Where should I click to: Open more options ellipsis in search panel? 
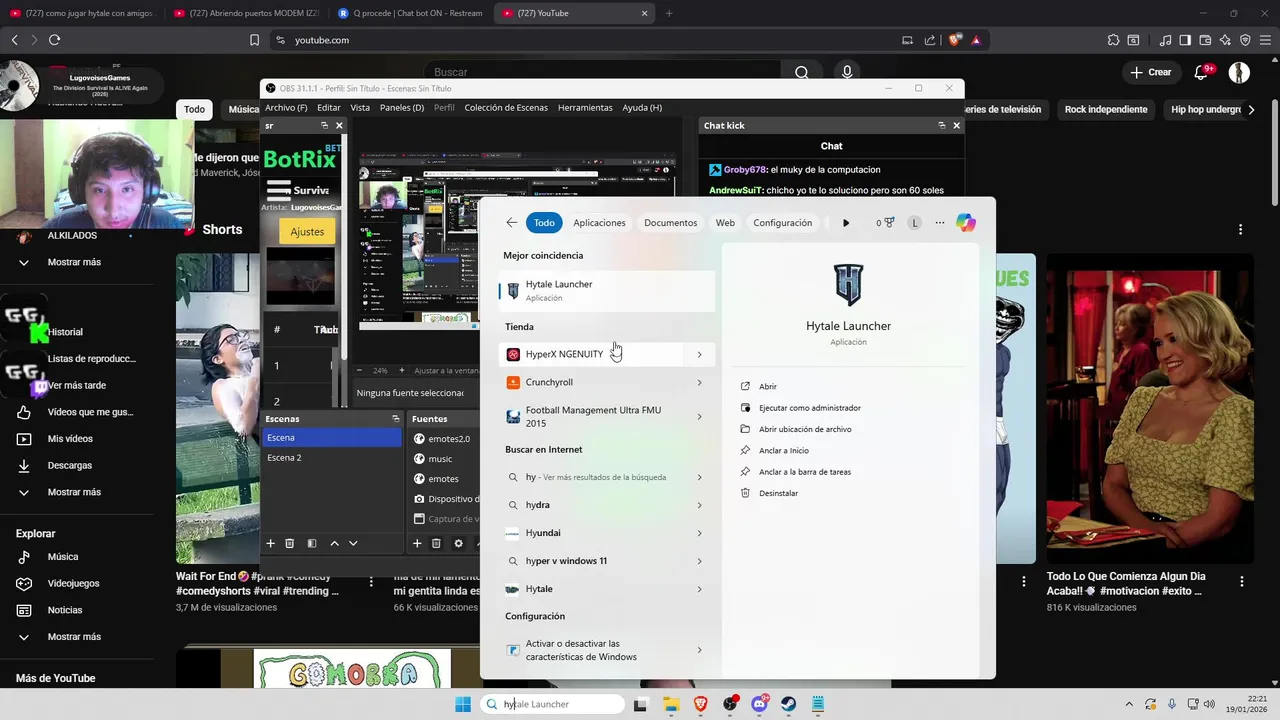(x=940, y=223)
